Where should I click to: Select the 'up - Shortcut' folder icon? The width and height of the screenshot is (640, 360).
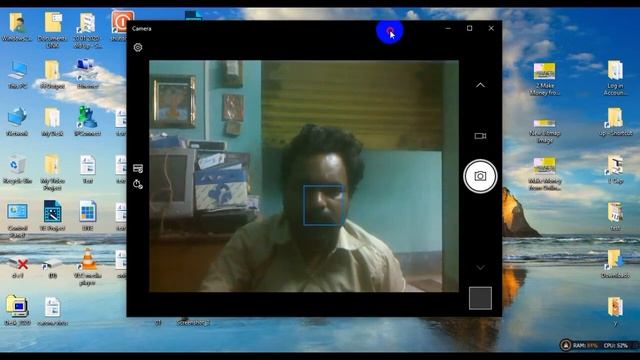click(x=615, y=122)
